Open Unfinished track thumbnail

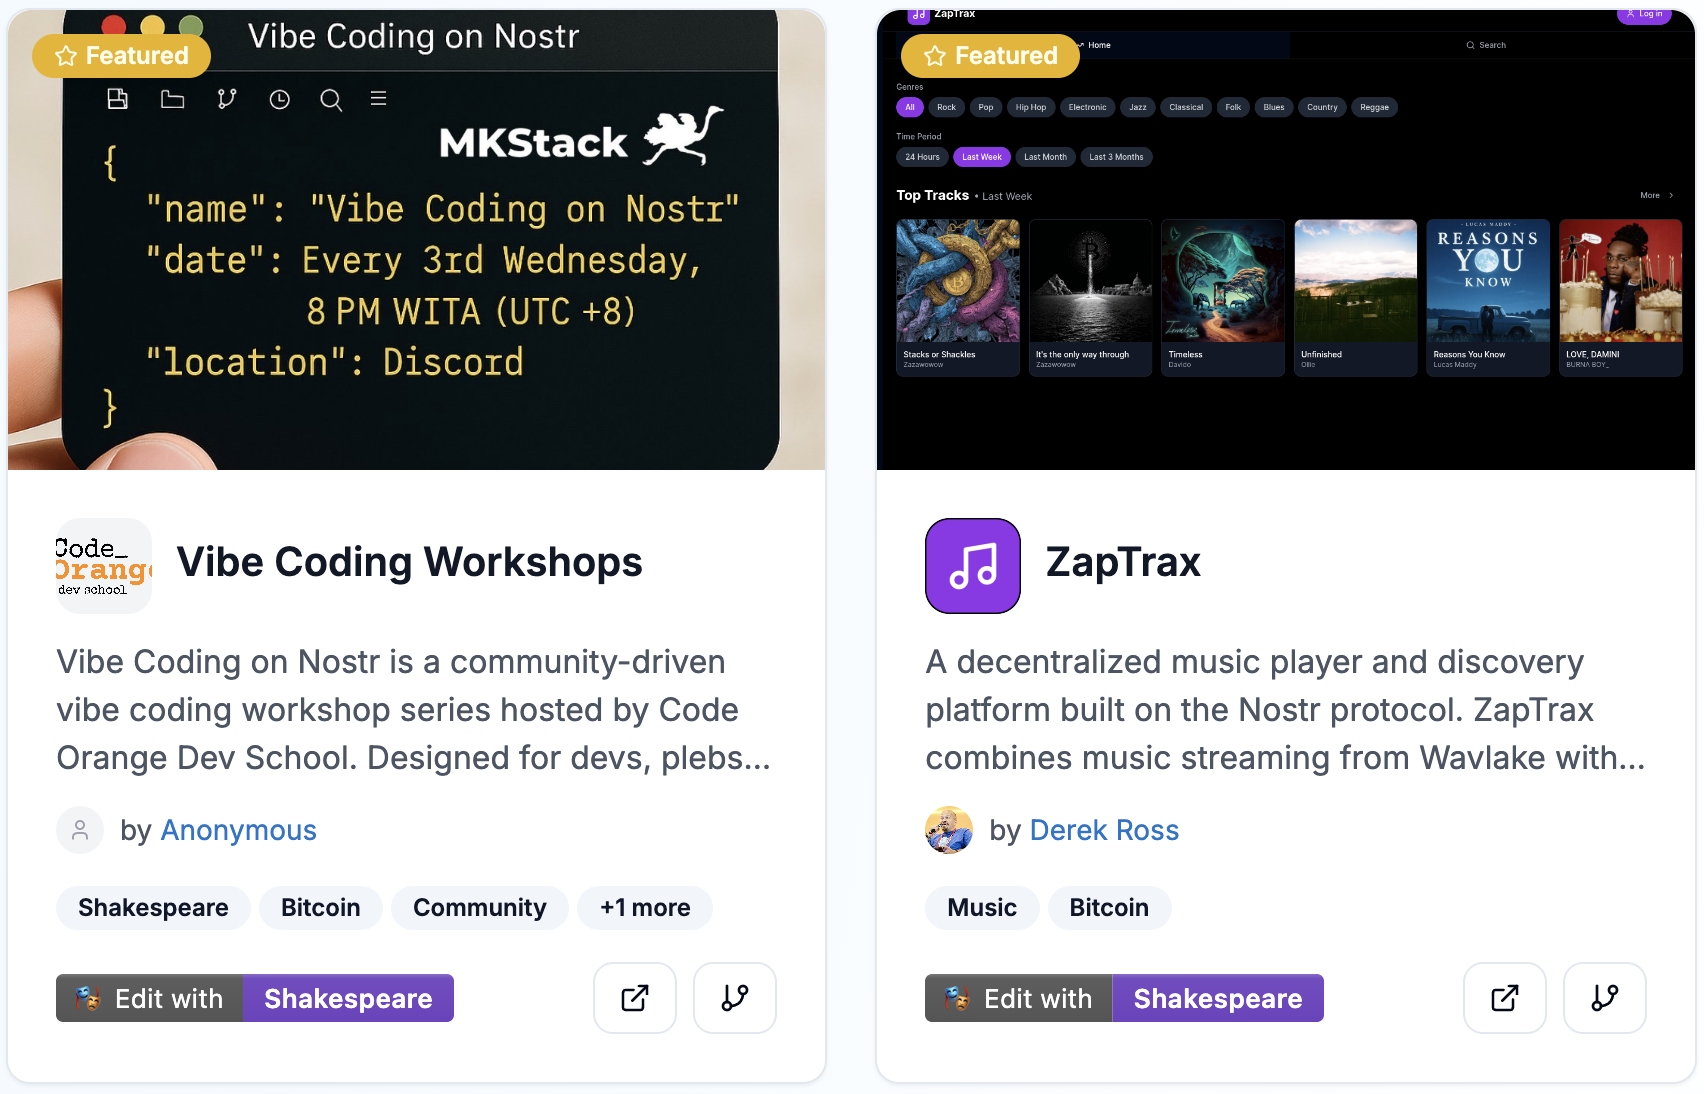click(1356, 281)
